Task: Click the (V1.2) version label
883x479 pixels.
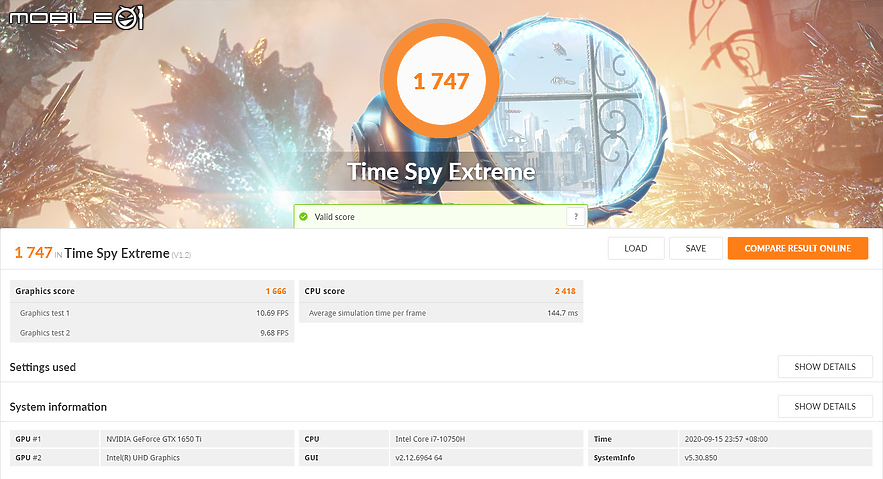Action: tap(181, 255)
